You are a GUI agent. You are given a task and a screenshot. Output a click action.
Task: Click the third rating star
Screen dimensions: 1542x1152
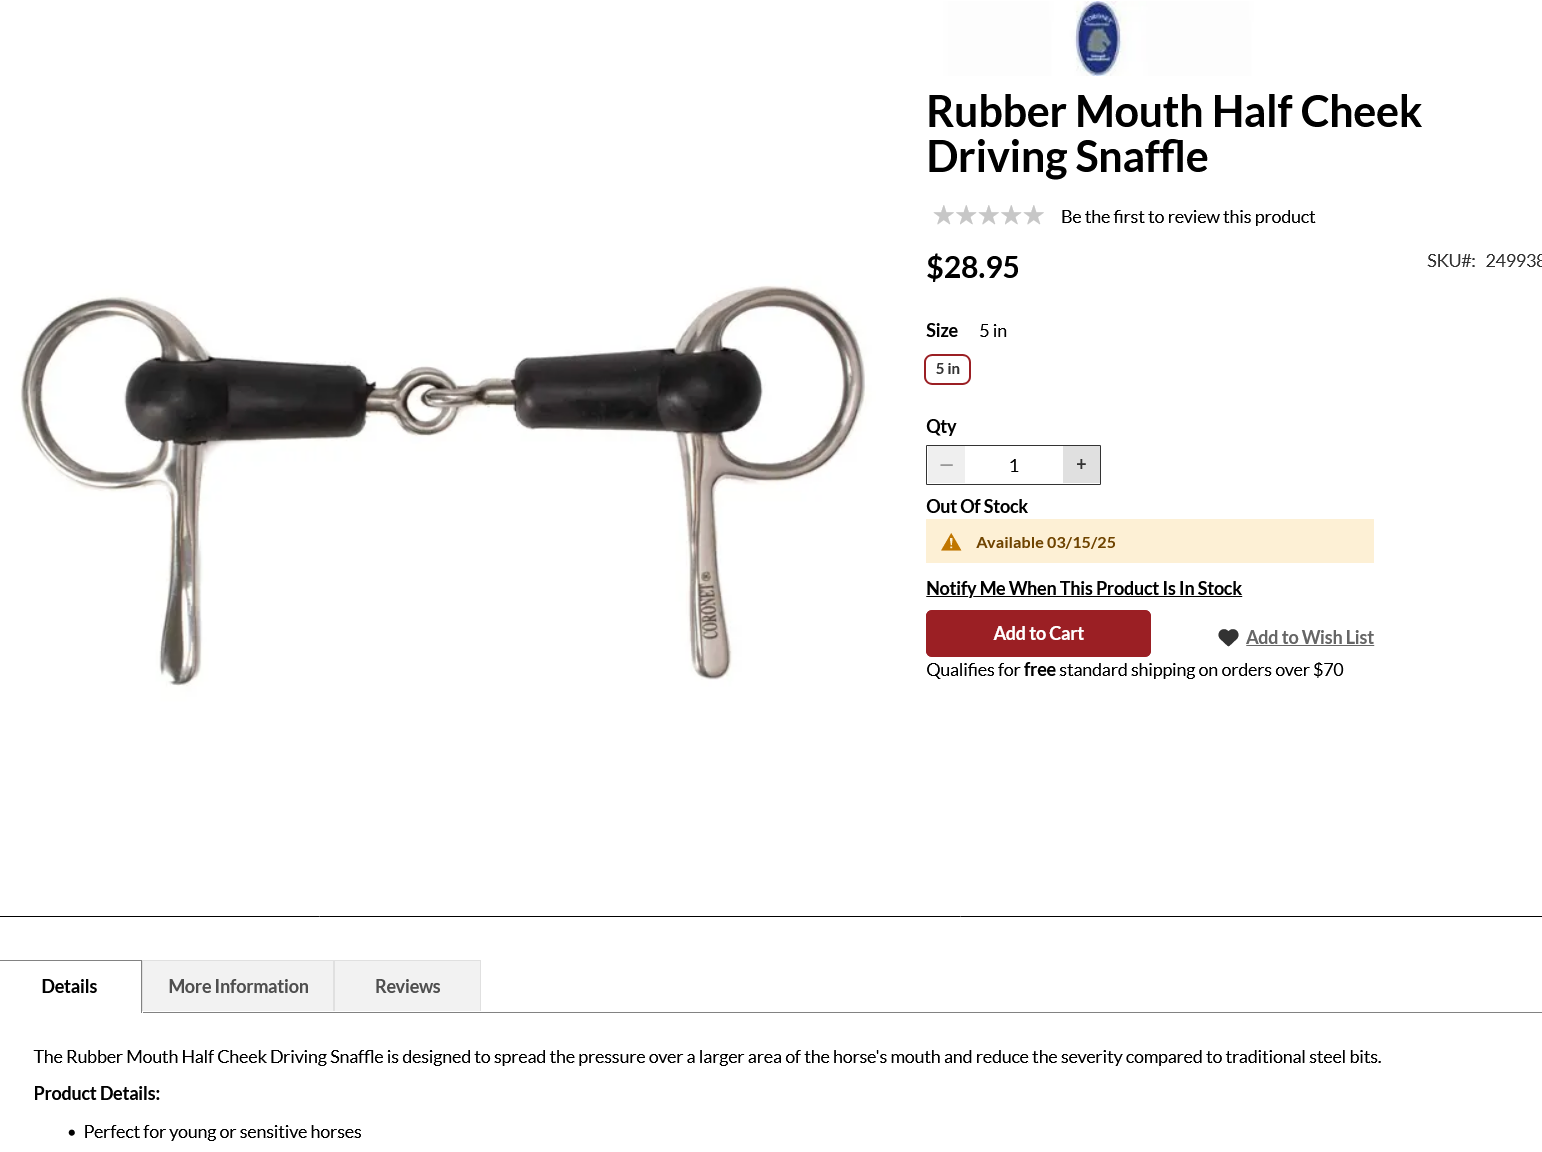pyautogui.click(x=988, y=215)
